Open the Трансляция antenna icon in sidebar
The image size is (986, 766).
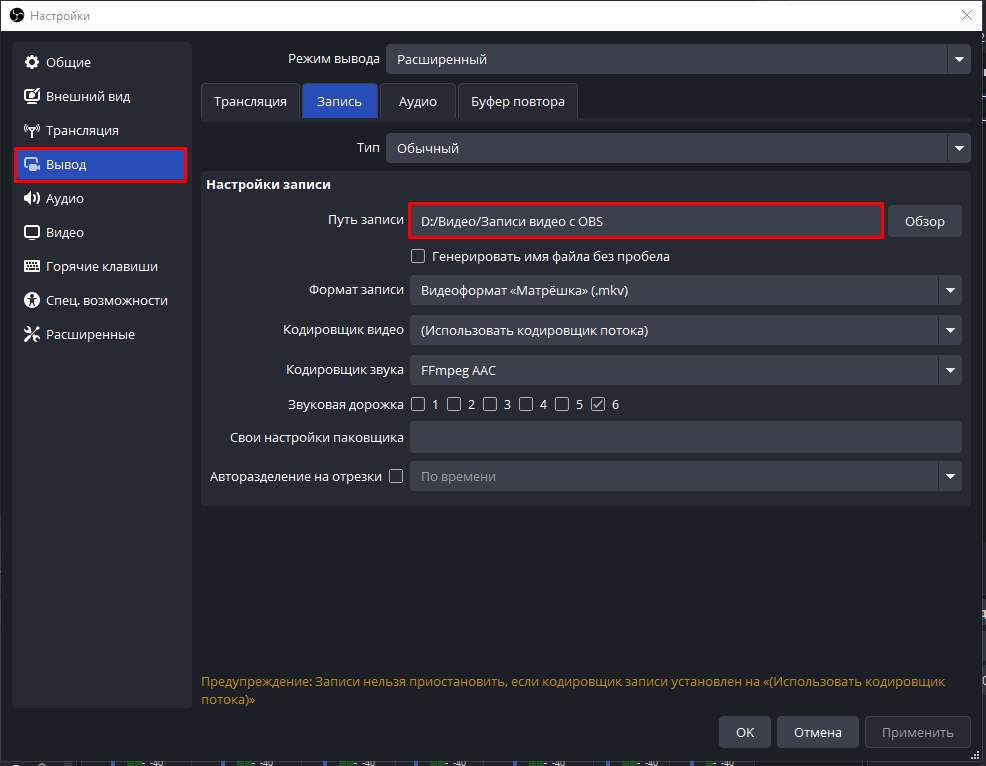pos(31,131)
